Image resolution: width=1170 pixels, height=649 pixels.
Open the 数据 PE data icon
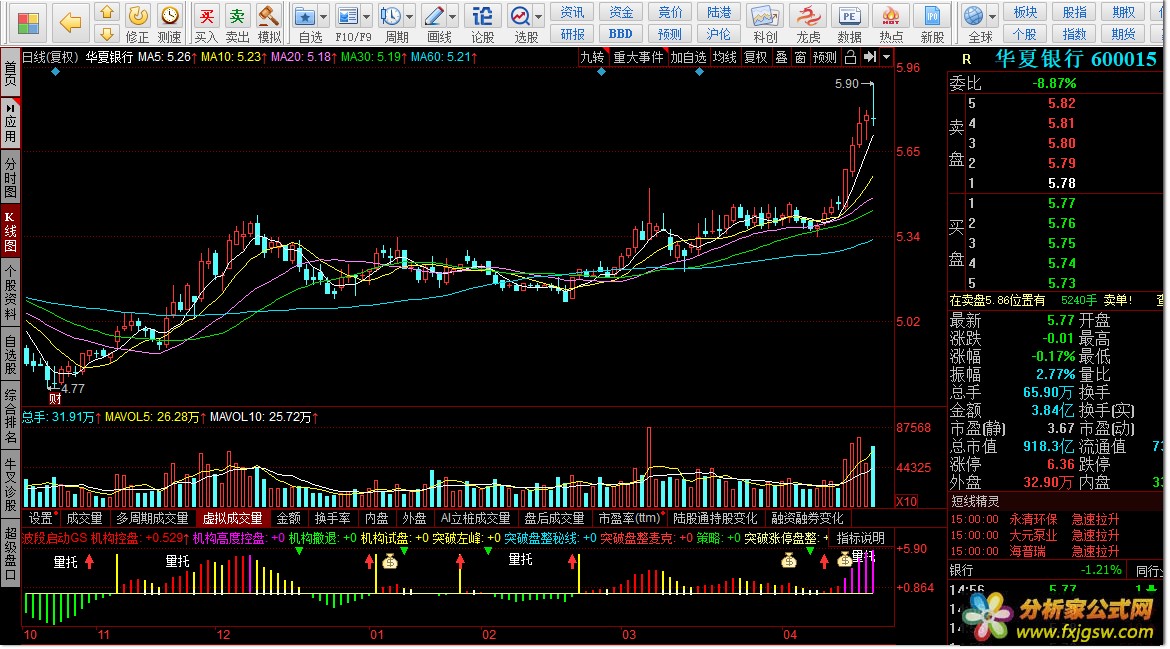[x=849, y=24]
